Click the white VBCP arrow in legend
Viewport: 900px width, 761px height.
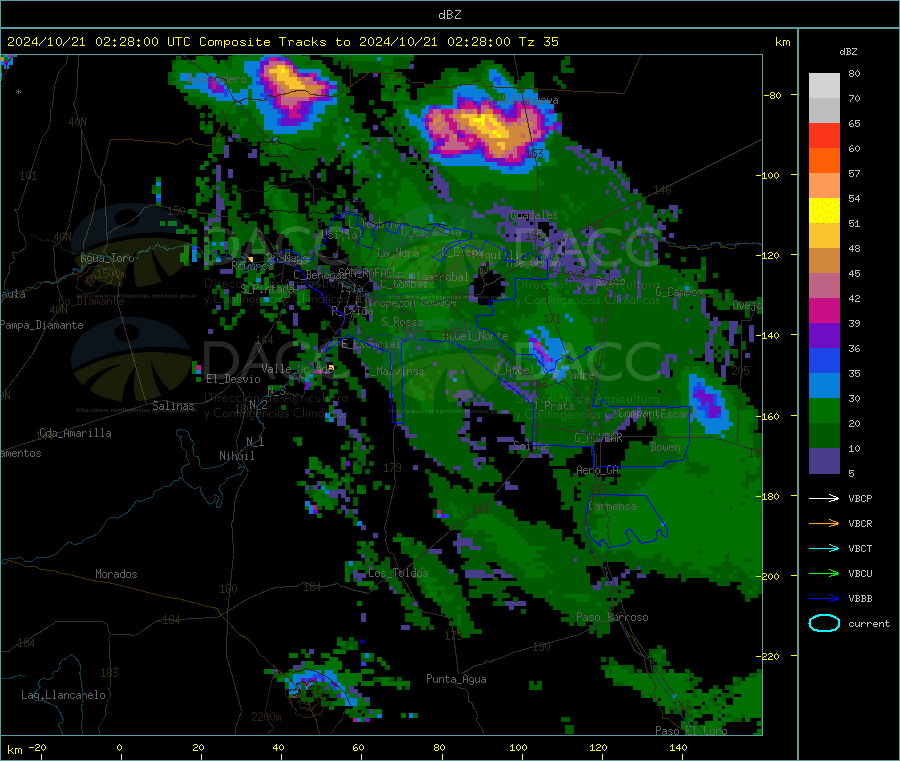click(824, 498)
